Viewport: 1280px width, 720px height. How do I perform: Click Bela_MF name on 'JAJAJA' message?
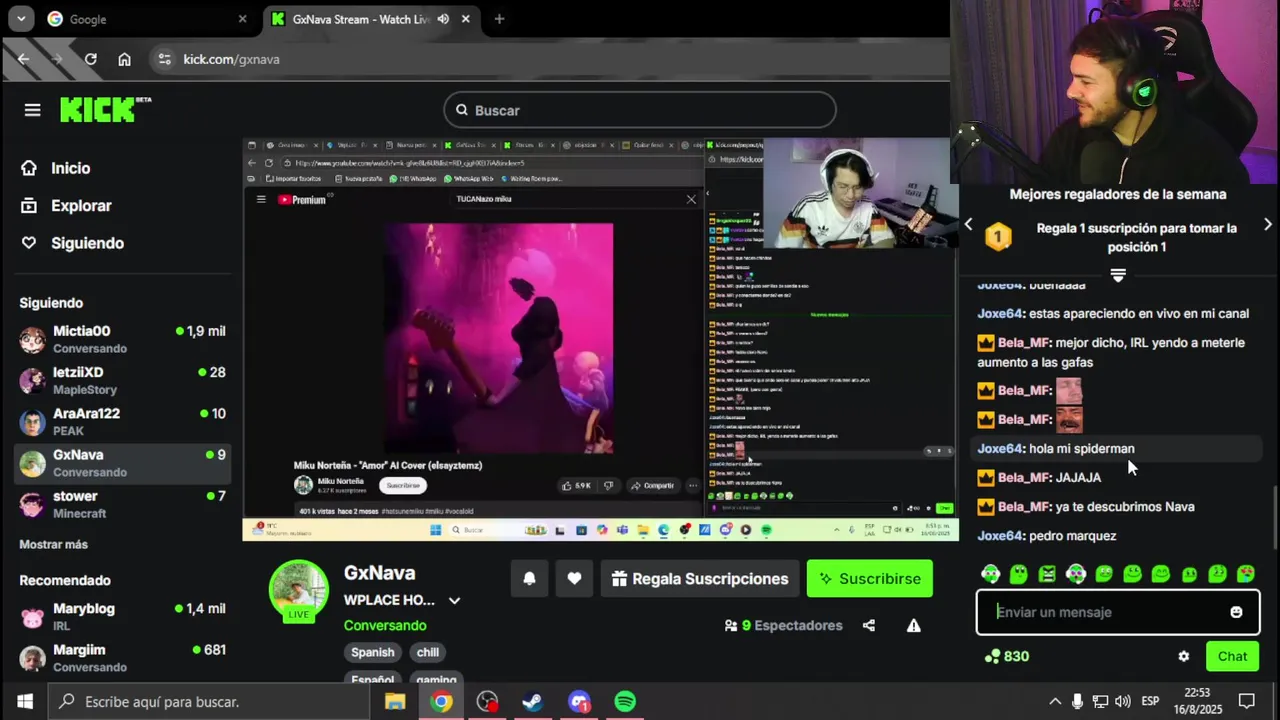pos(1025,478)
